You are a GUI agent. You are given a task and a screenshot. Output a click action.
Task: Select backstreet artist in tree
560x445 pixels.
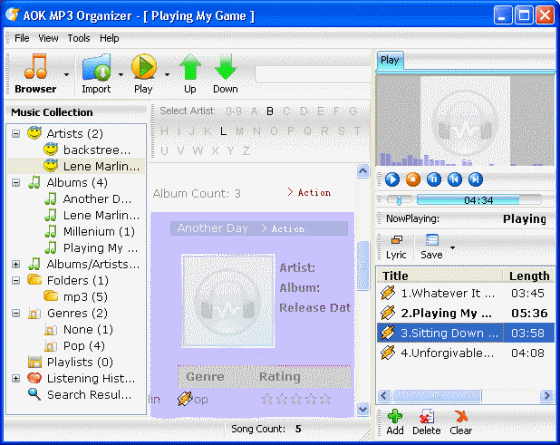(x=88, y=150)
